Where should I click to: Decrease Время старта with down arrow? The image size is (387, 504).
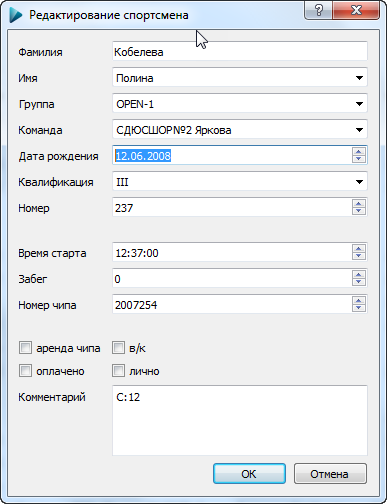pyautogui.click(x=359, y=256)
